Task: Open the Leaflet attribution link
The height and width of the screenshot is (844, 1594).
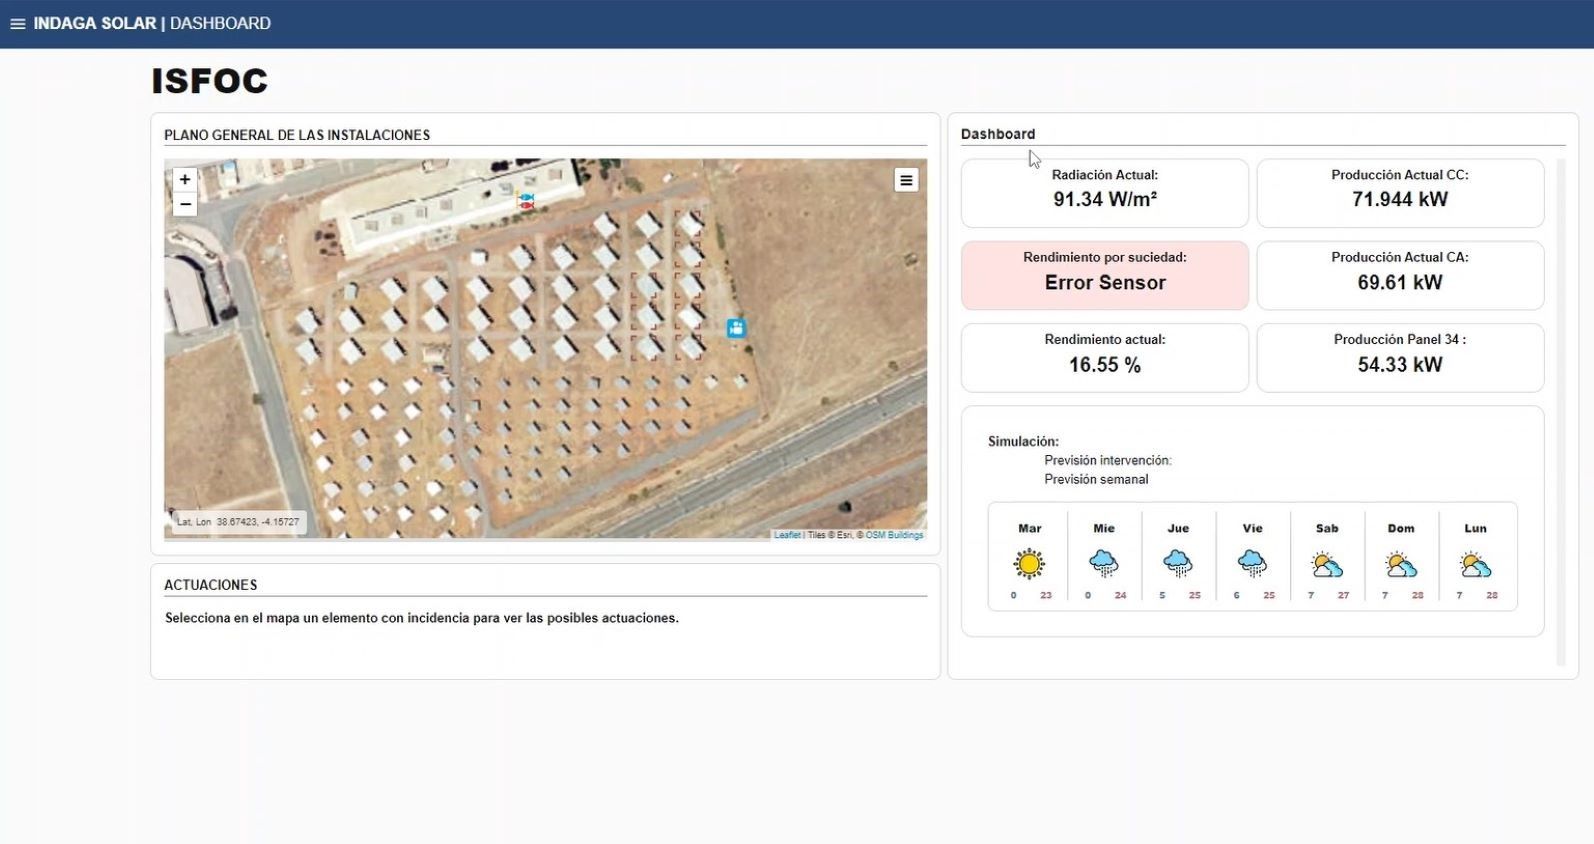Action: click(x=787, y=535)
